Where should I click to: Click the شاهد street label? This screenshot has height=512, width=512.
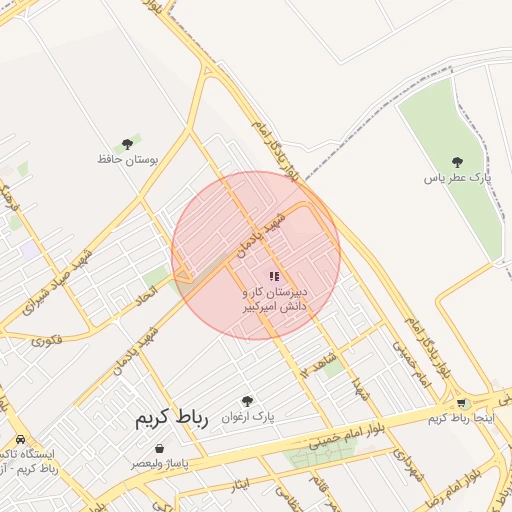(x=324, y=364)
